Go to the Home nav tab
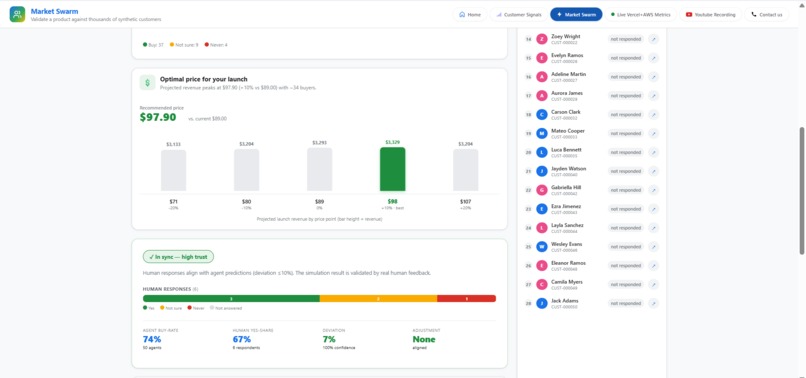Screen dimensions: 806x378 pos(470,14)
